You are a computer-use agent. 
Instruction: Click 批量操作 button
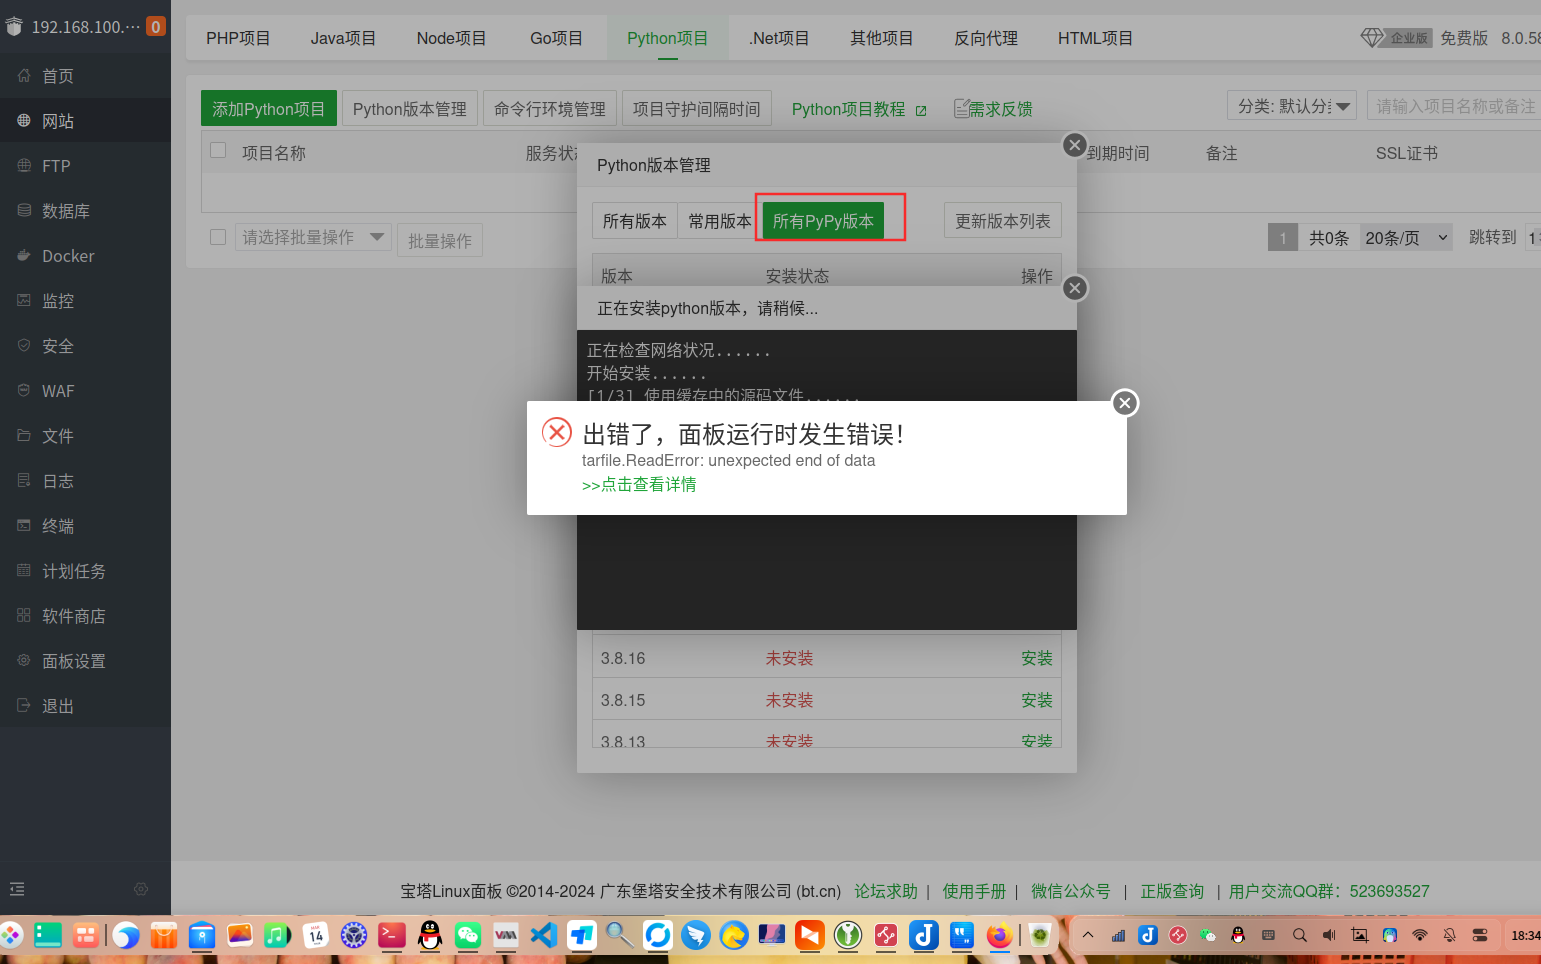(440, 241)
